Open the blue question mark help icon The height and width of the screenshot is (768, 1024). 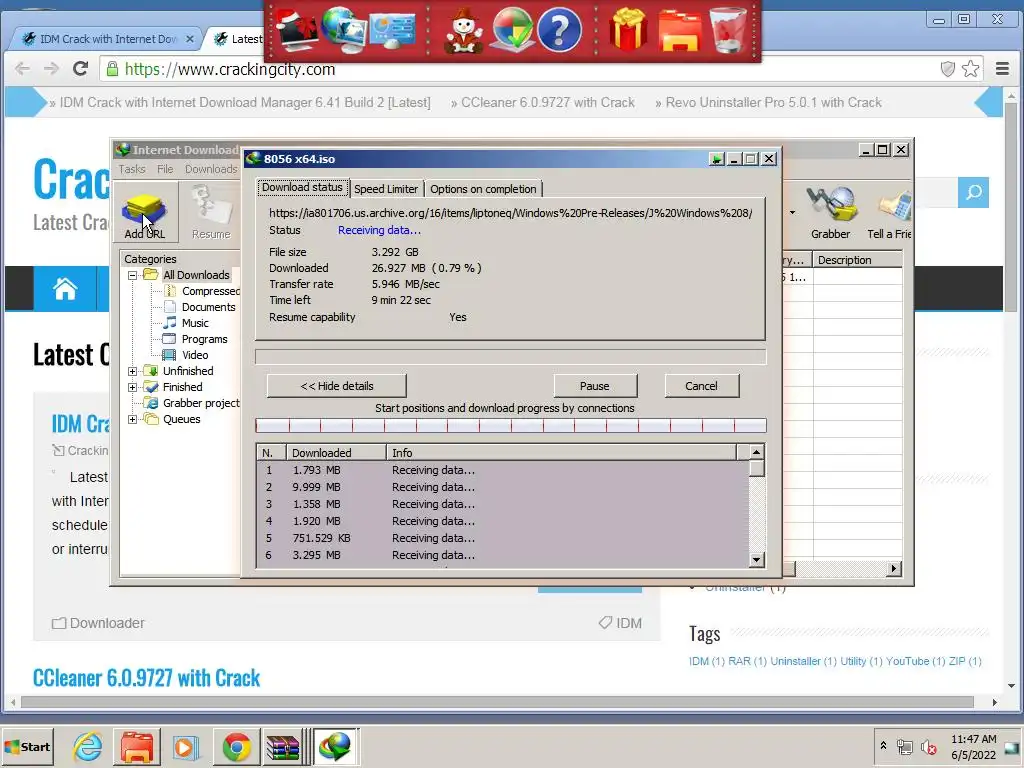tap(558, 30)
